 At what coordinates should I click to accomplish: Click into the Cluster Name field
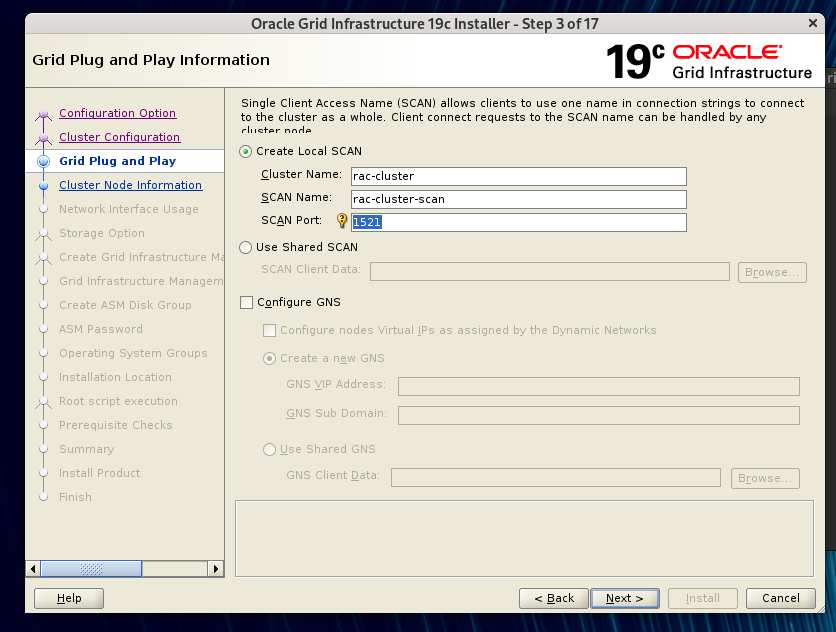point(519,176)
